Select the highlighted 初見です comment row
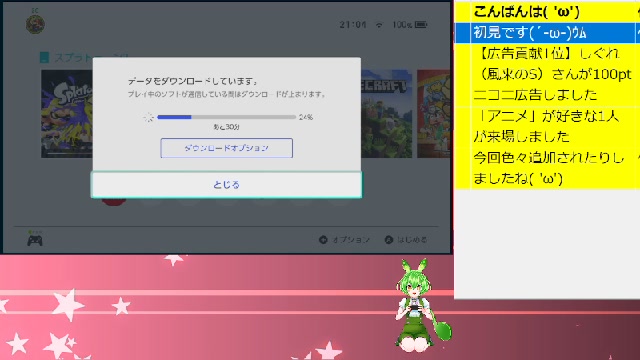640x360 pixels. 547,33
